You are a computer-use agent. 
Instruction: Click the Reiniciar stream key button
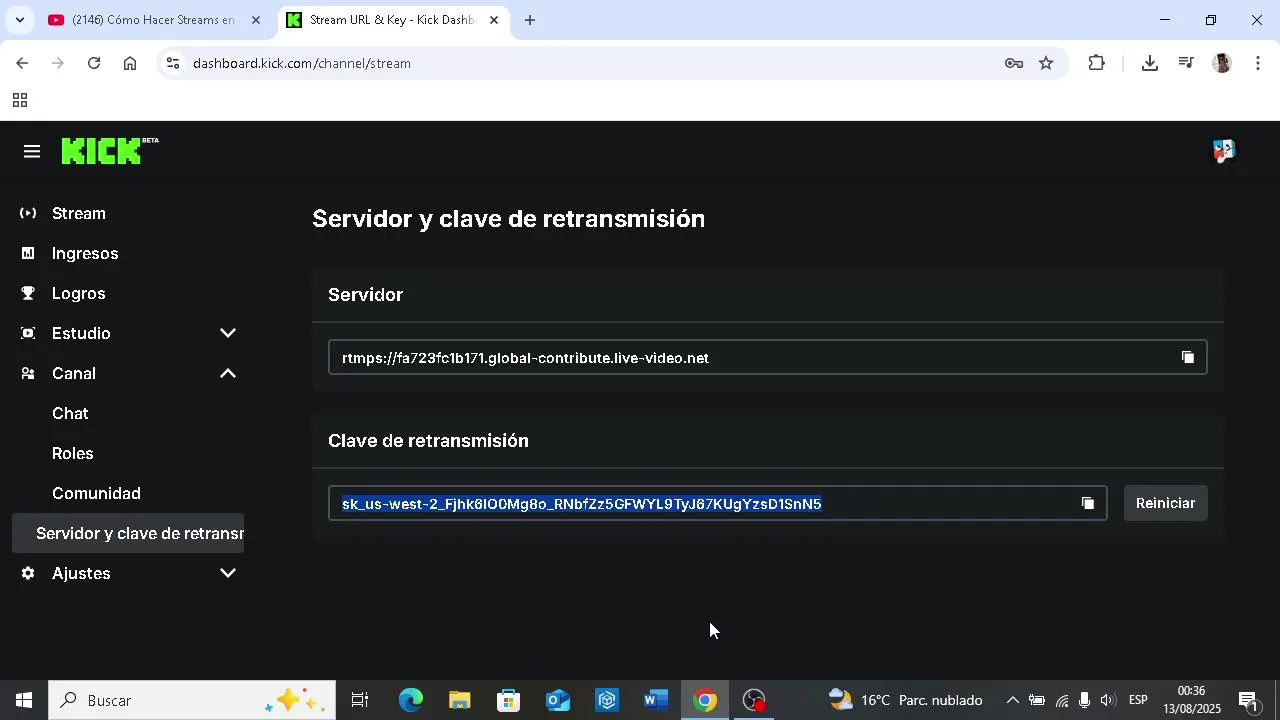tap(1166, 503)
